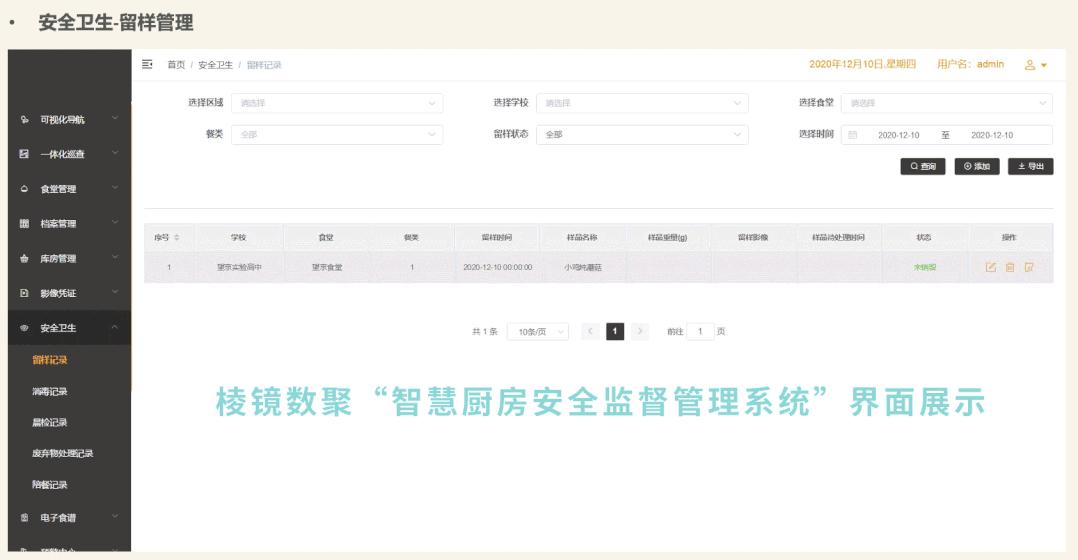Click the 一体化巡查 sidebar icon
The image size is (1078, 560).
pos(24,154)
